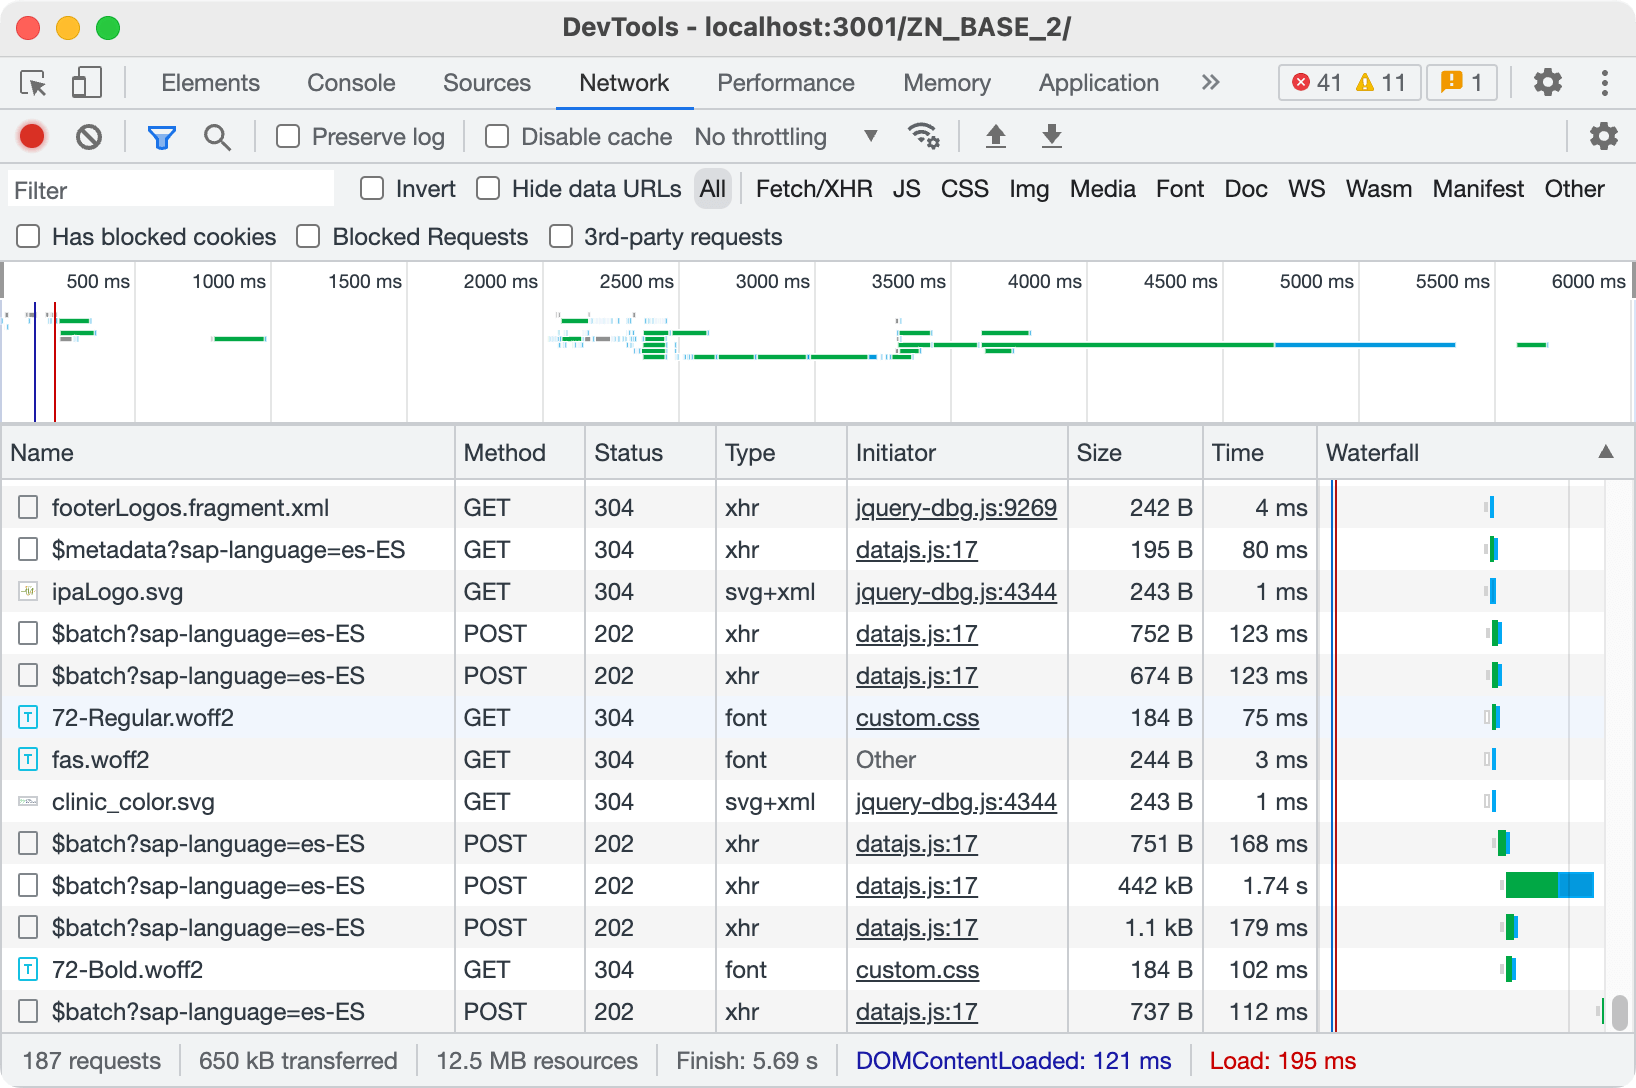The width and height of the screenshot is (1636, 1088).
Task: Click the Filter text input field
Action: (171, 190)
